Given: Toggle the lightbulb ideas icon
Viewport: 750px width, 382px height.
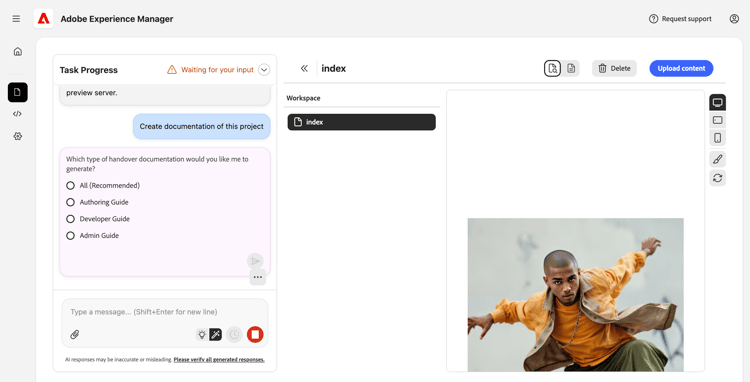Looking at the screenshot, I should (x=202, y=335).
